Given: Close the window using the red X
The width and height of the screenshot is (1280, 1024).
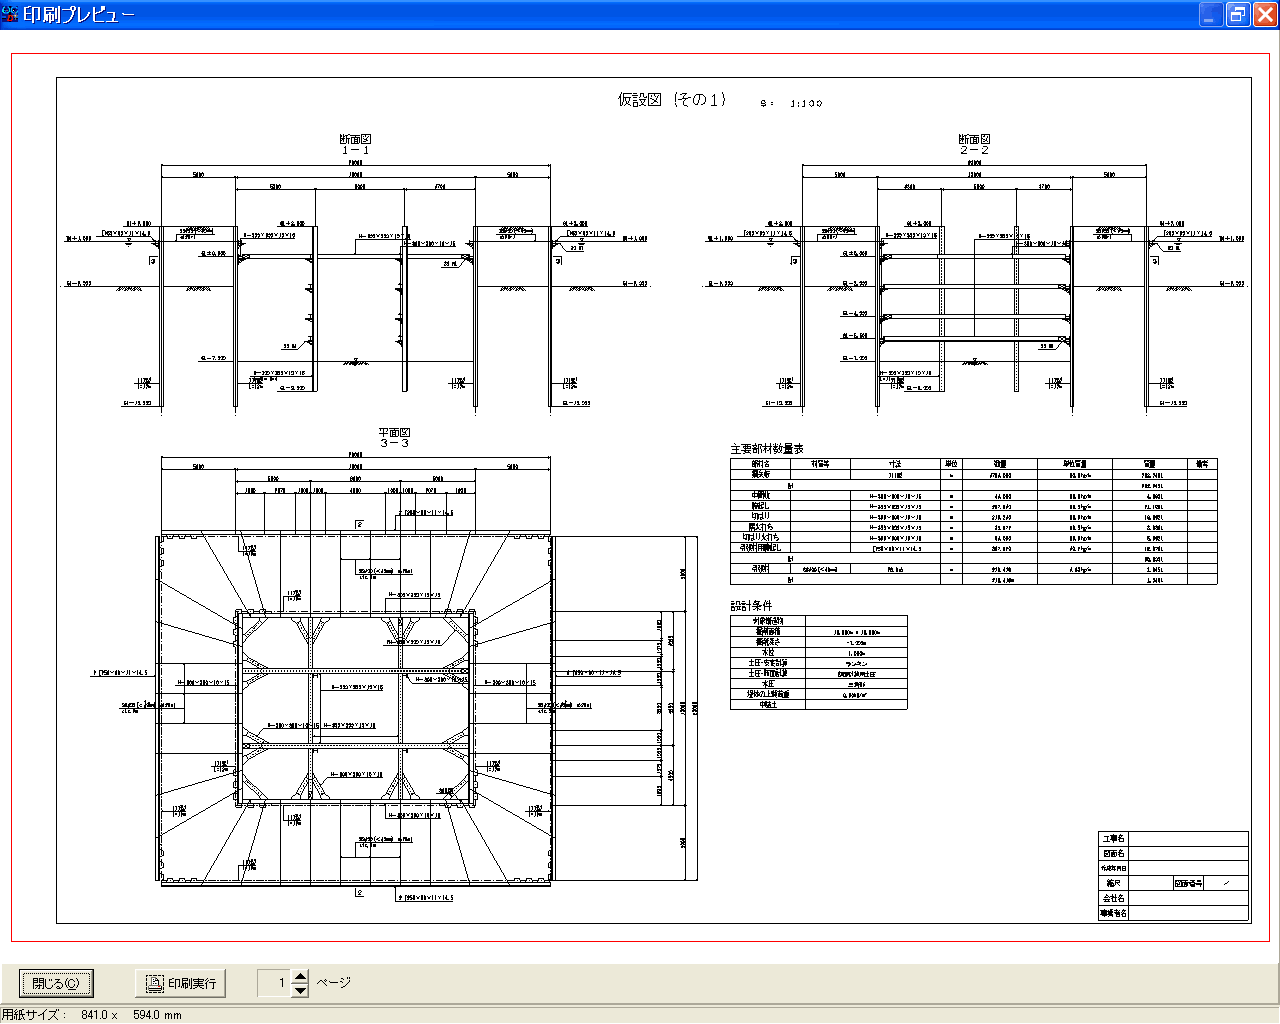Looking at the screenshot, I should pyautogui.click(x=1265, y=14).
